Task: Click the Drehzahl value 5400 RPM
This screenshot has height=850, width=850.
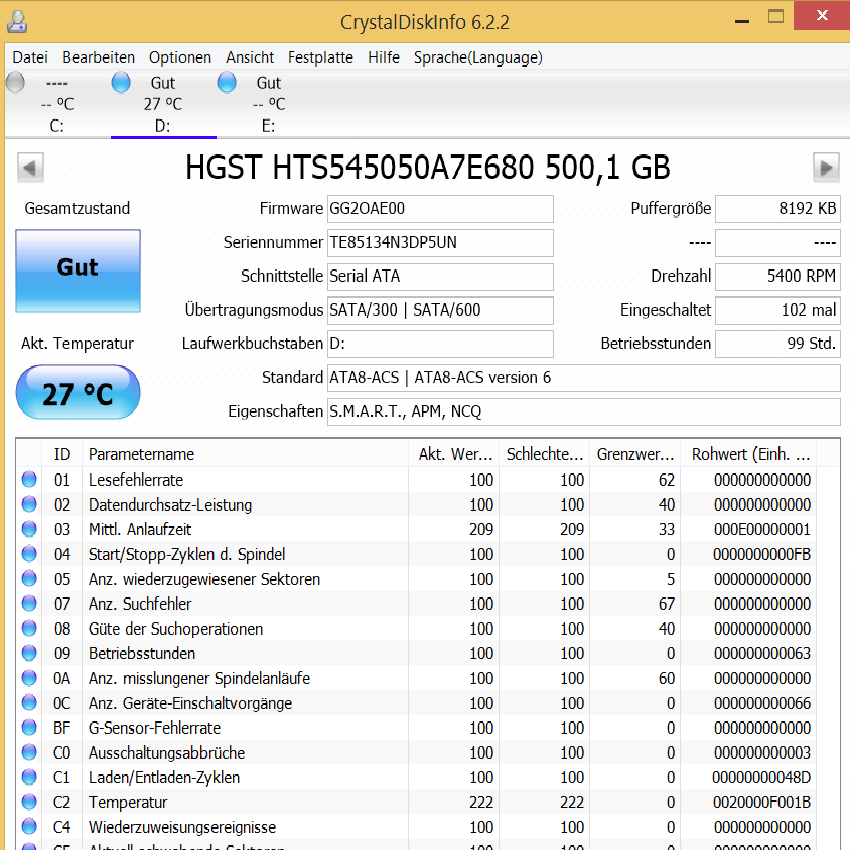Action: point(778,276)
